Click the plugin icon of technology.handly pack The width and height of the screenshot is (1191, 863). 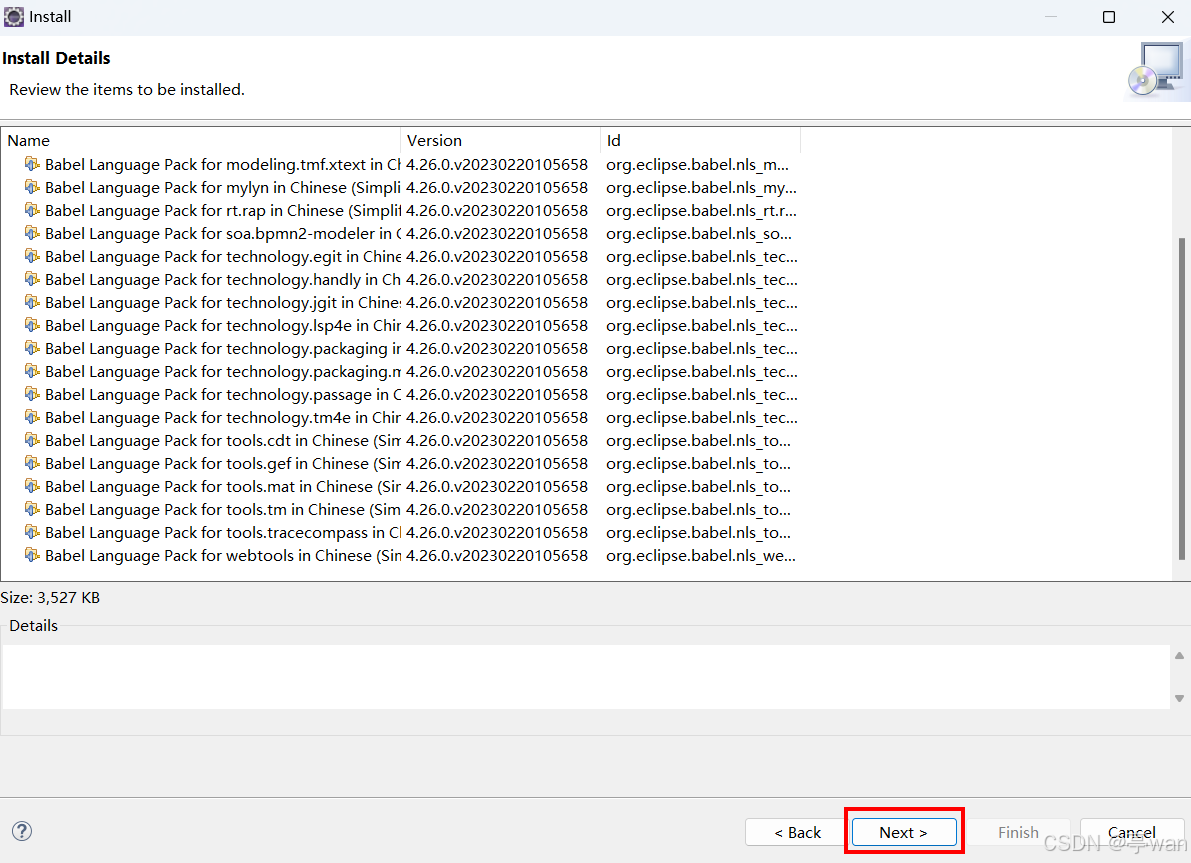click(x=32, y=279)
